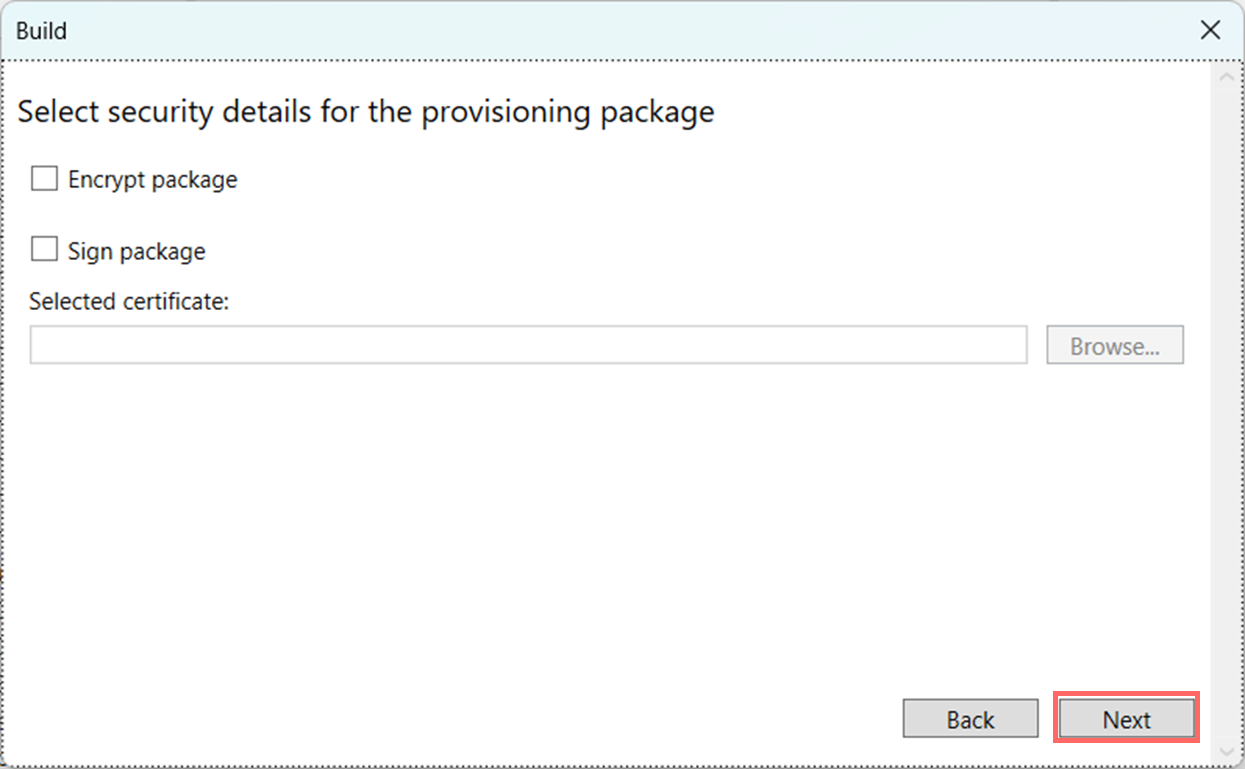Viewport: 1245px width, 769px height.
Task: Click the "Build" title text
Action: click(42, 31)
